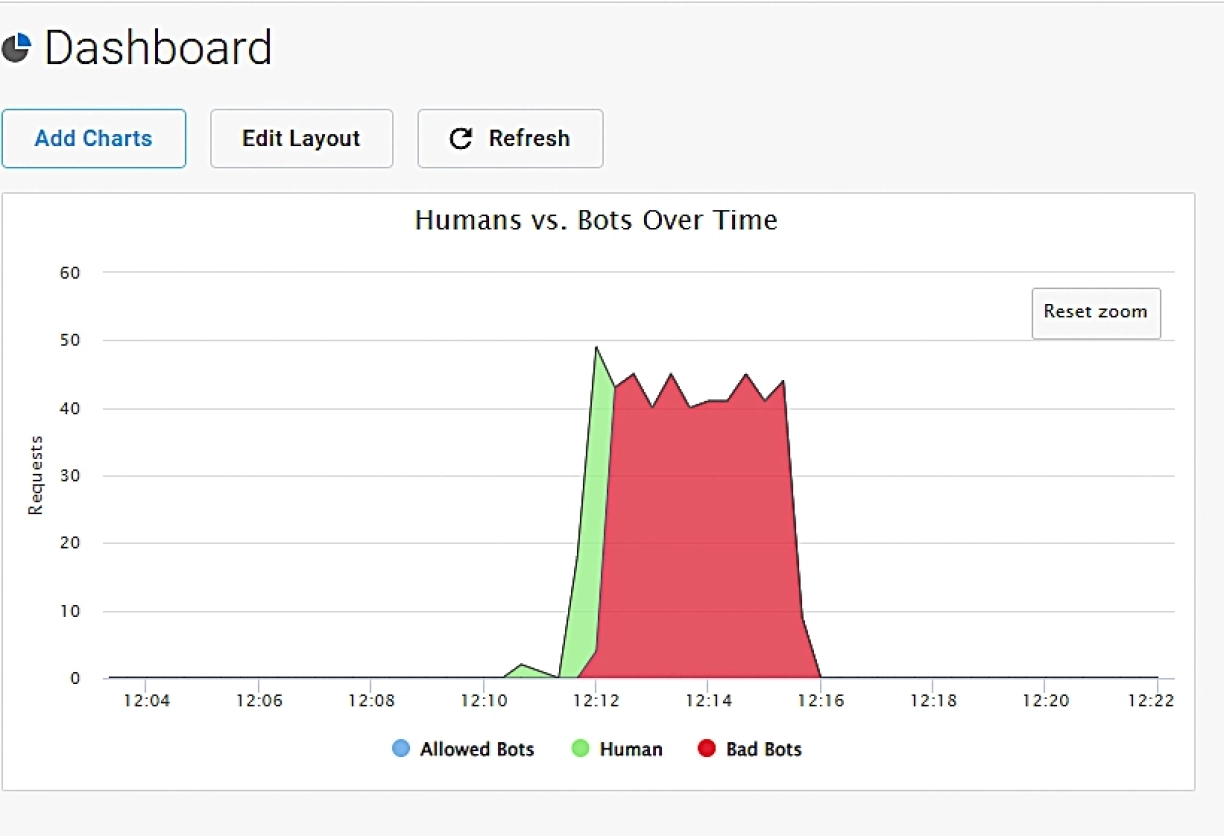Click the Dashboard pie chart icon
1224x836 pixels.
[x=17, y=48]
